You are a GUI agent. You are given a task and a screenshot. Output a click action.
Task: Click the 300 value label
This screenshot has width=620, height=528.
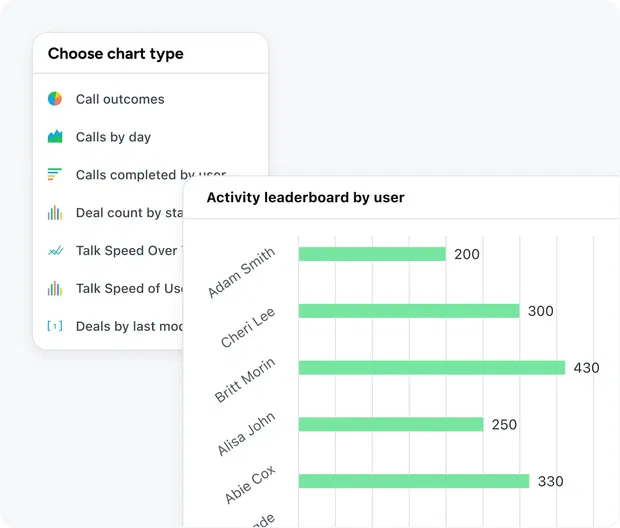541,311
